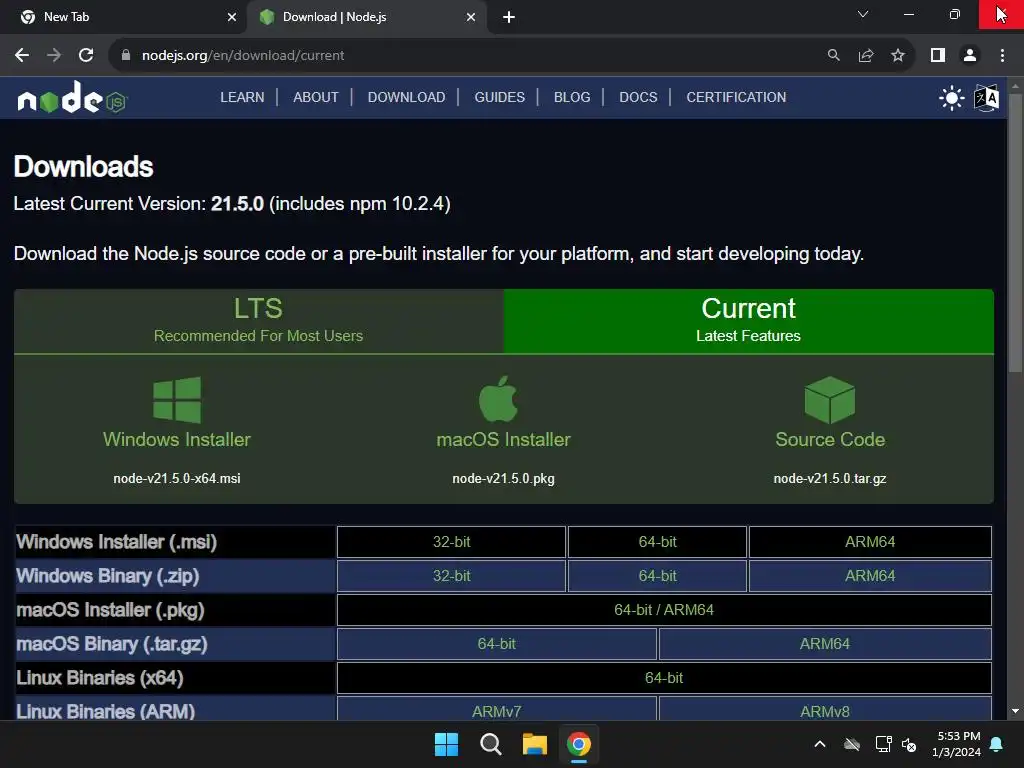Open taskbar Search
The image size is (1024, 768).
pyautogui.click(x=490, y=744)
